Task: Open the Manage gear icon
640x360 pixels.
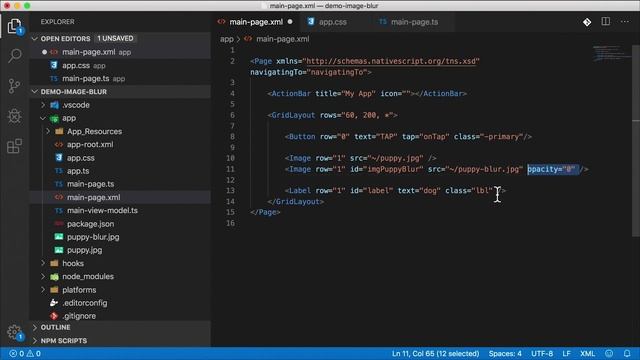Action: pyautogui.click(x=15, y=332)
